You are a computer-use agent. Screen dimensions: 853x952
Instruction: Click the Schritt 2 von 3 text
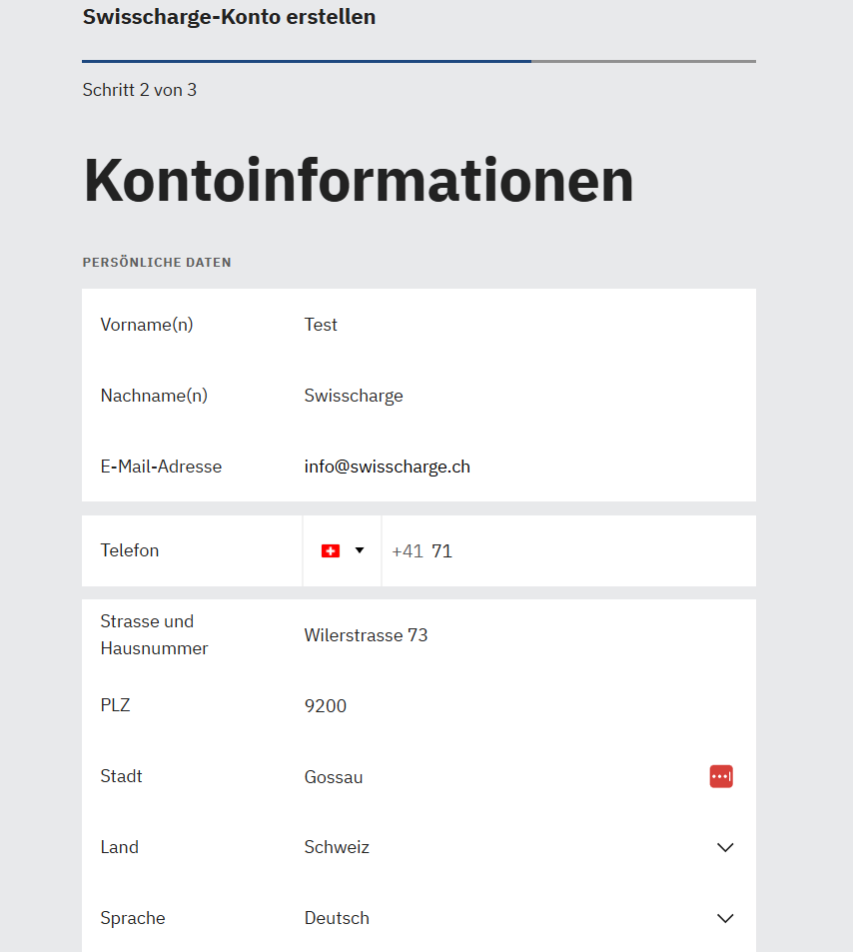[x=140, y=90]
